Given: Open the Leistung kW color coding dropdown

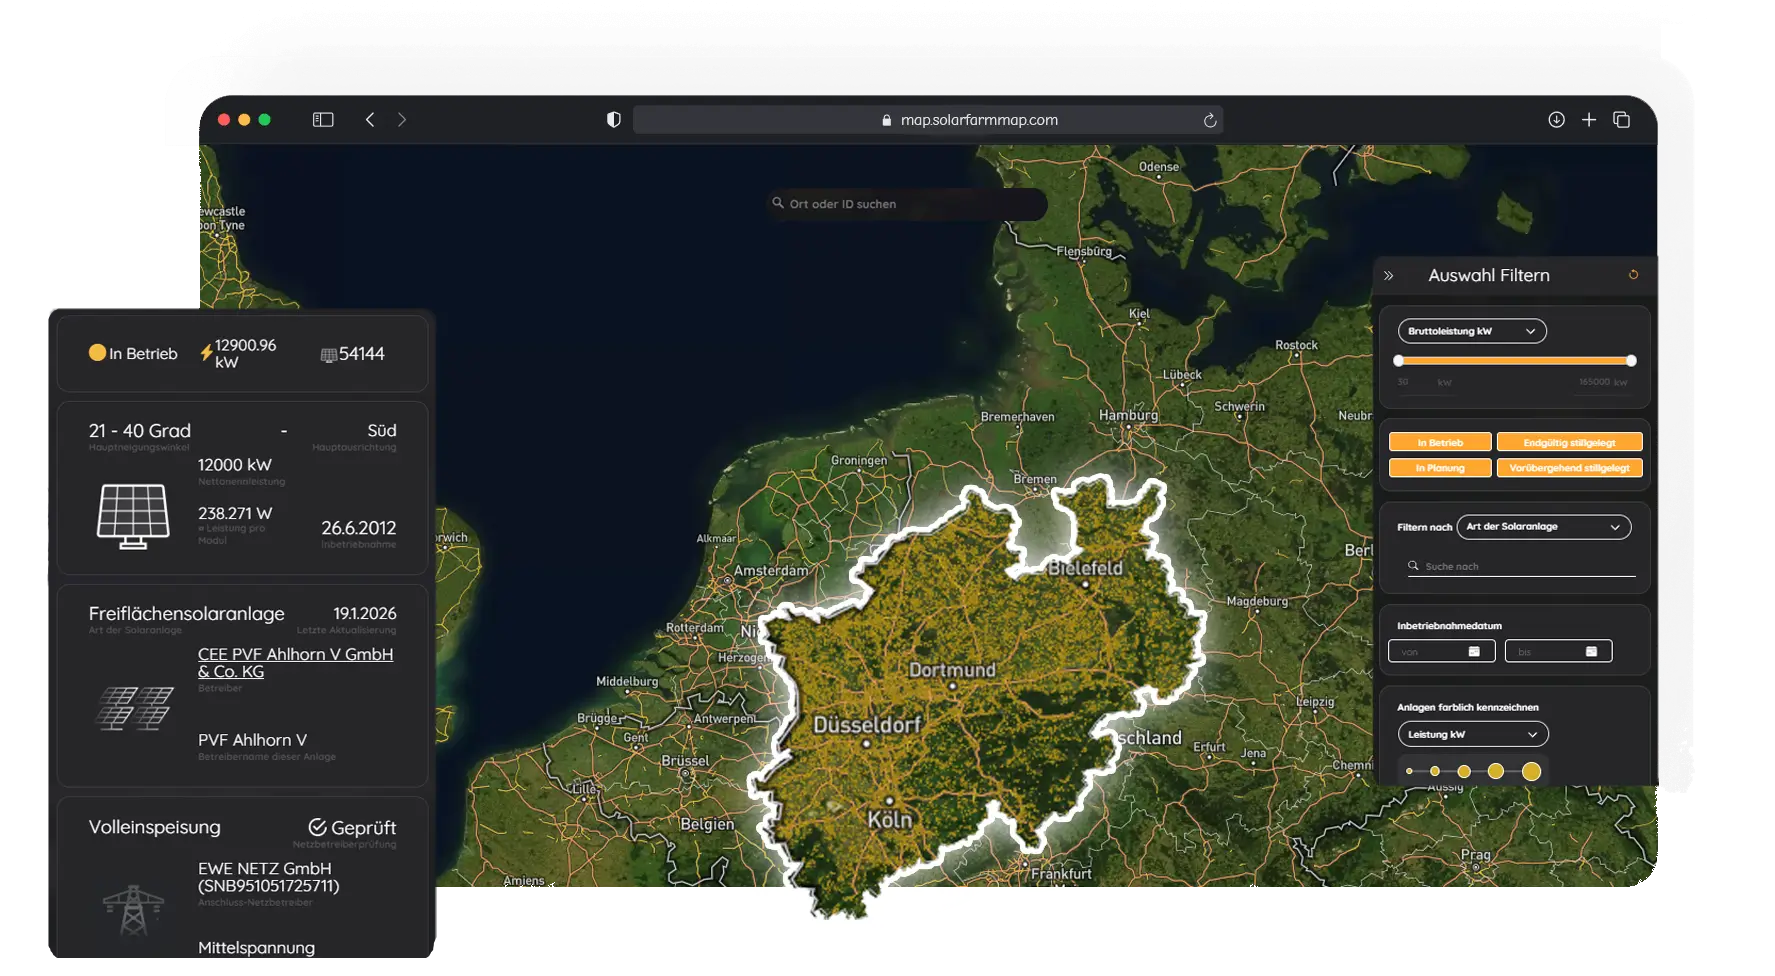Looking at the screenshot, I should (1471, 733).
